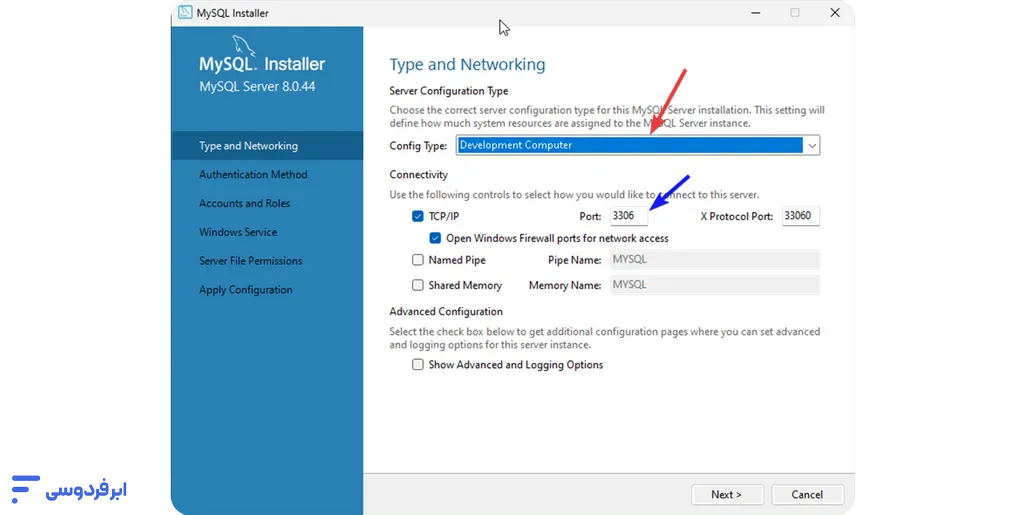Click the Cancel button

point(807,495)
